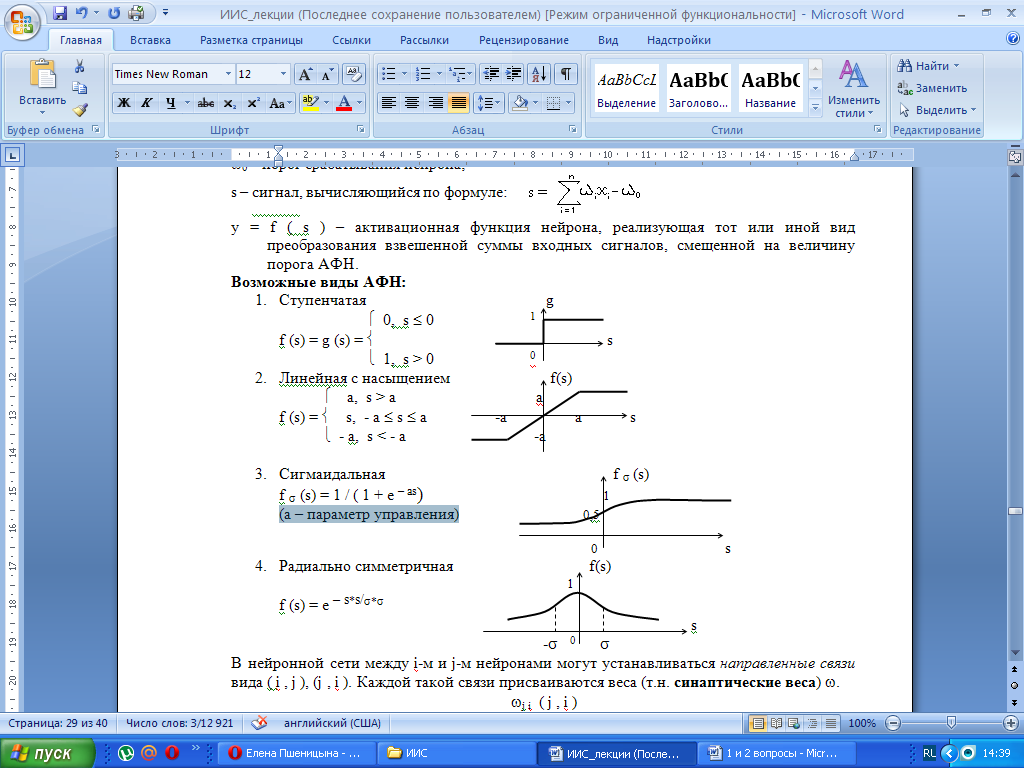Apply superscript formatting
Screen dimensions: 1024x768
(x=253, y=103)
